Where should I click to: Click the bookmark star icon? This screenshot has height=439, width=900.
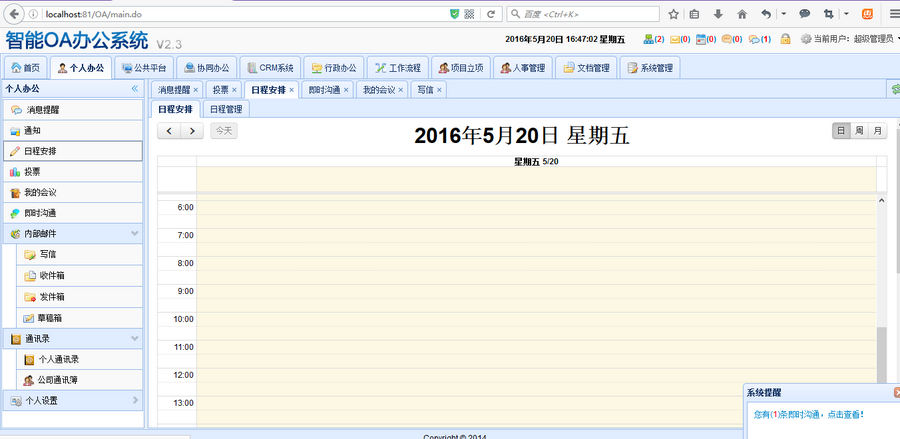673,14
